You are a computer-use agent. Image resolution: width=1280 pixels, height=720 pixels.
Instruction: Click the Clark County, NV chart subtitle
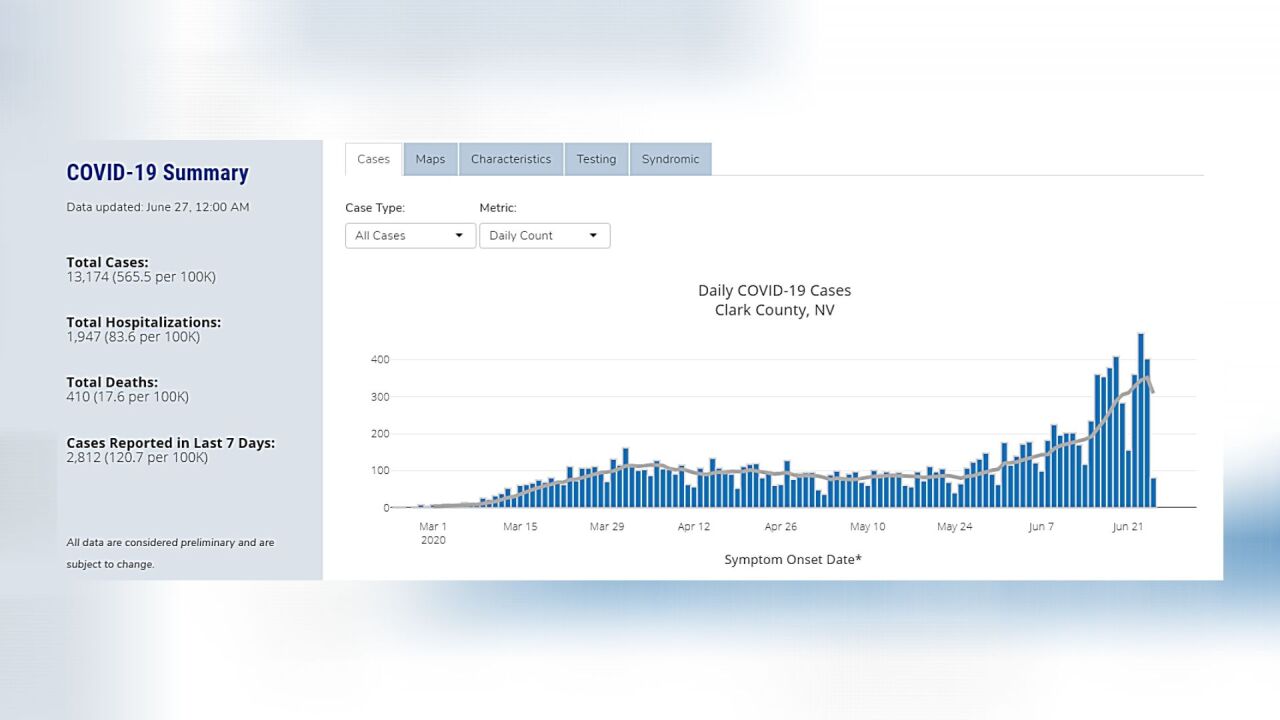[x=774, y=310]
